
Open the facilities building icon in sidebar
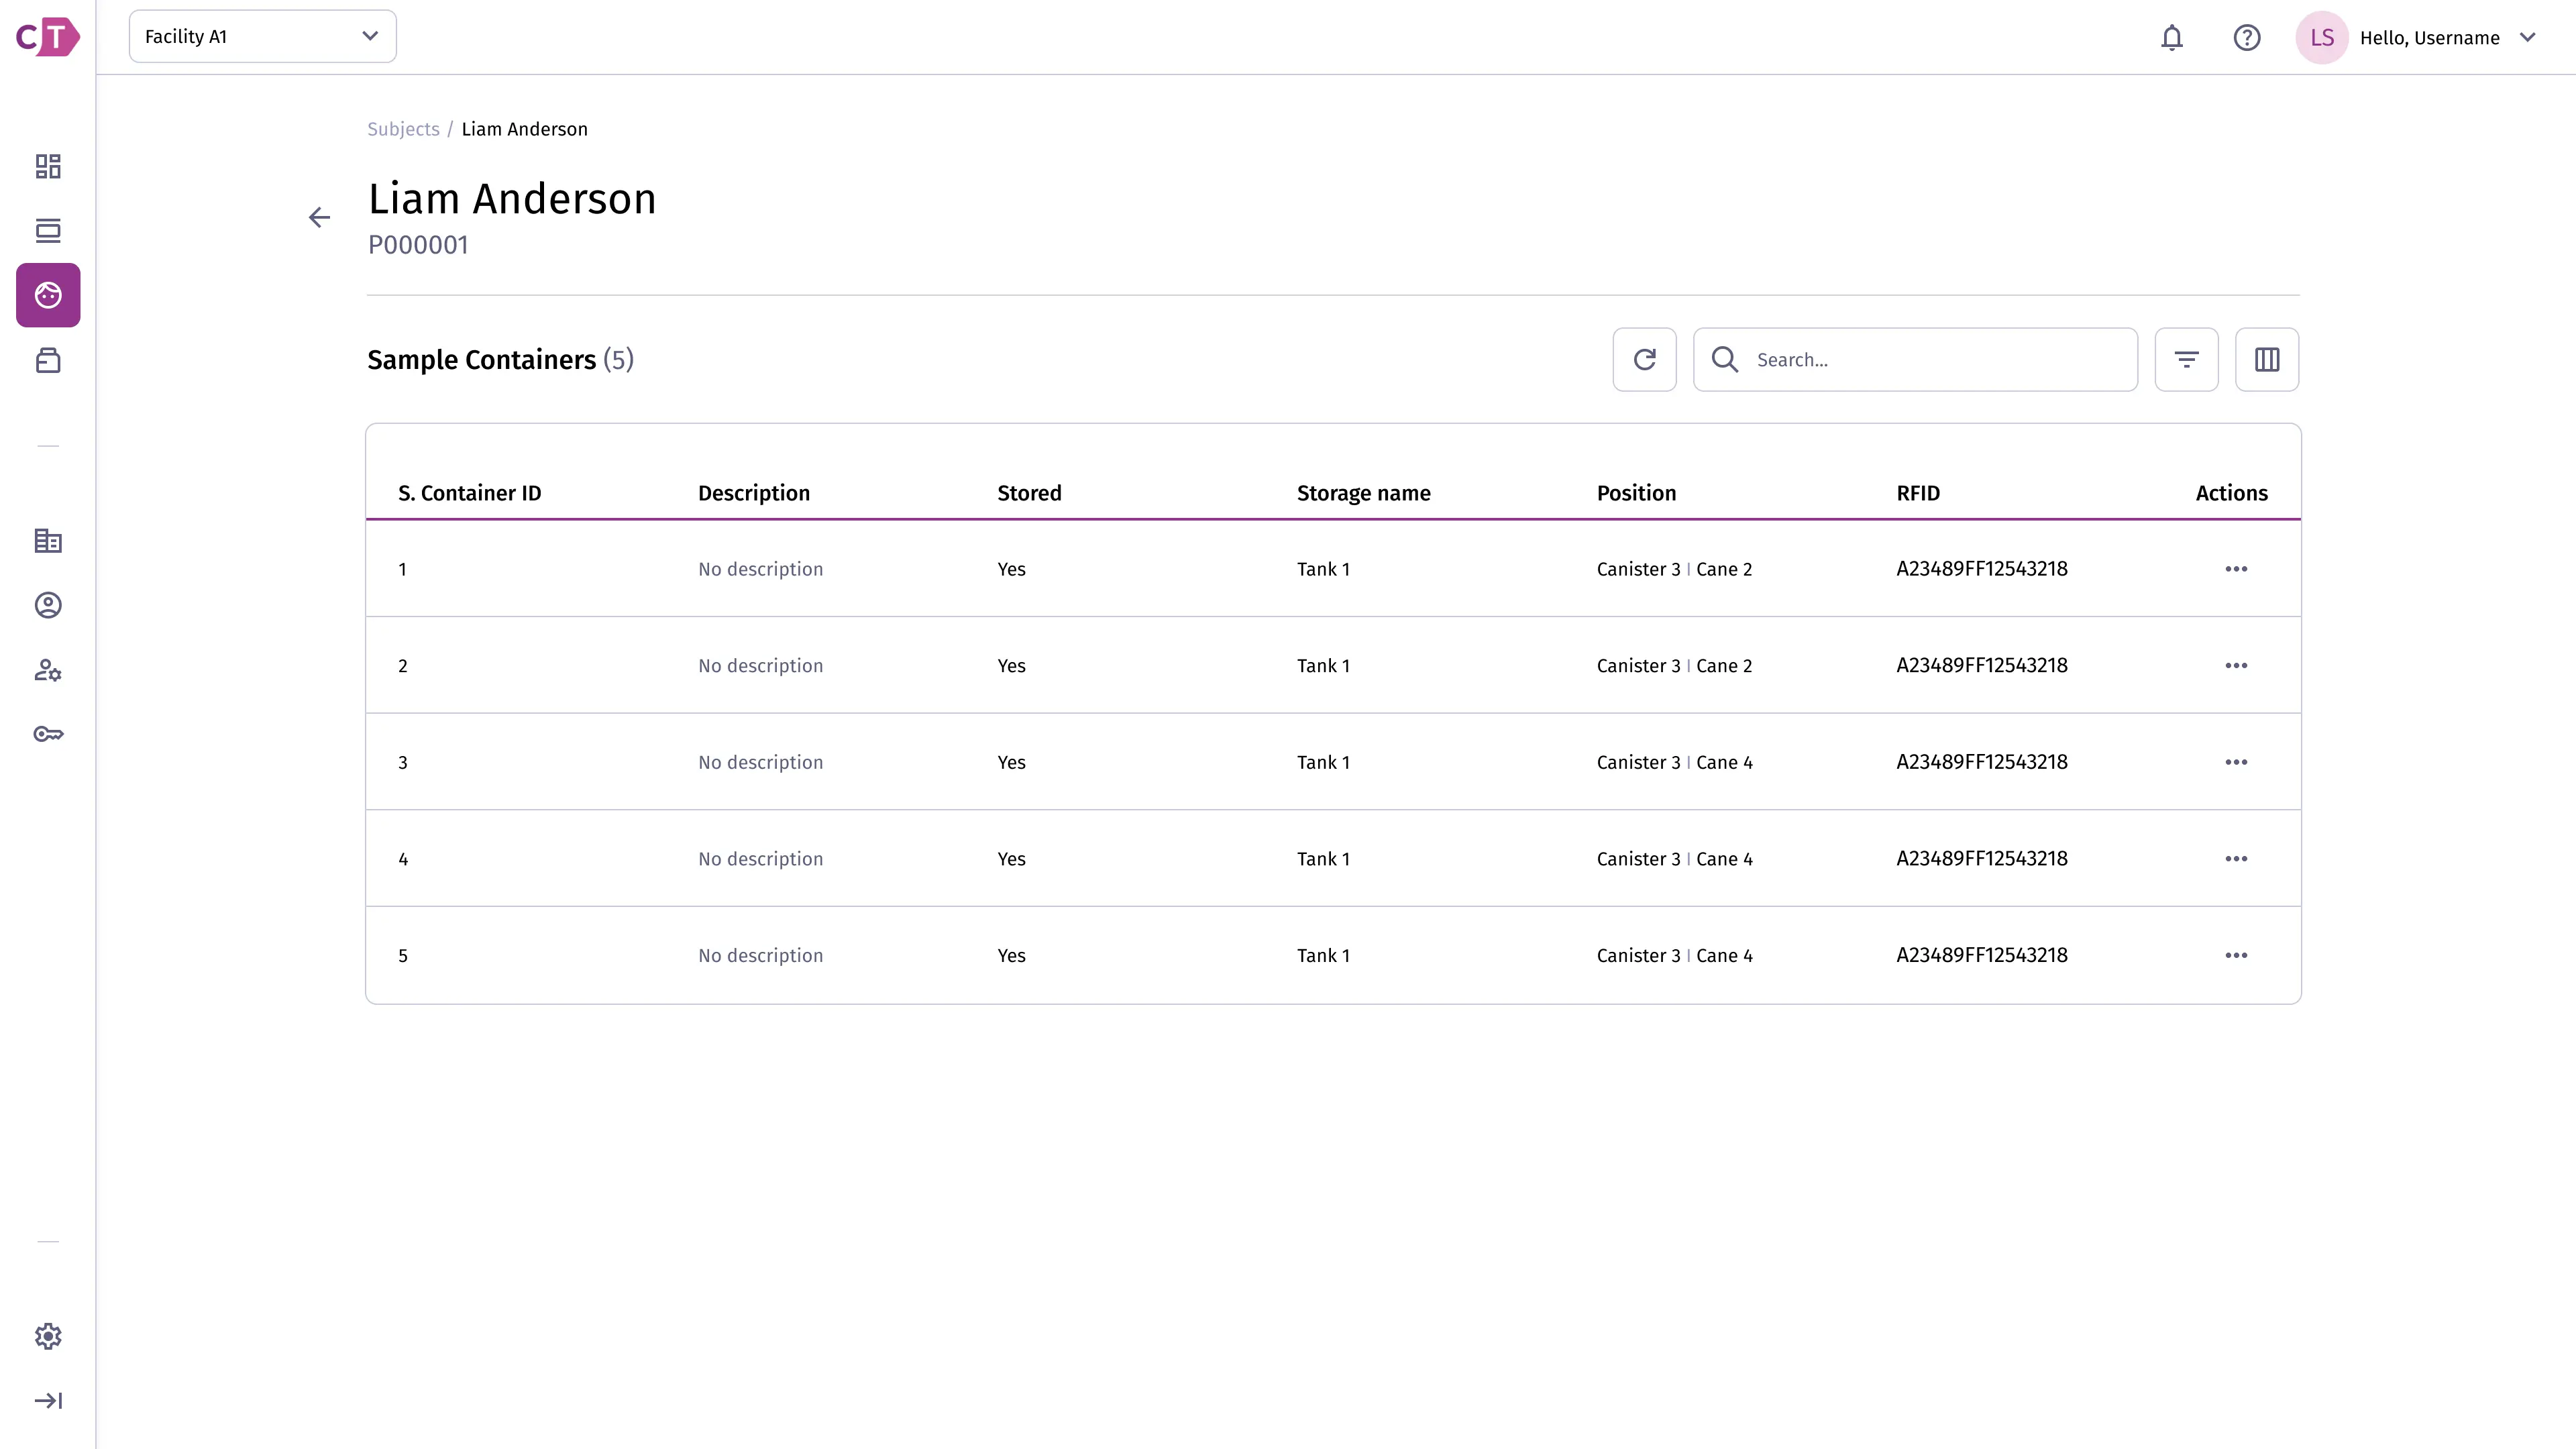(x=48, y=541)
